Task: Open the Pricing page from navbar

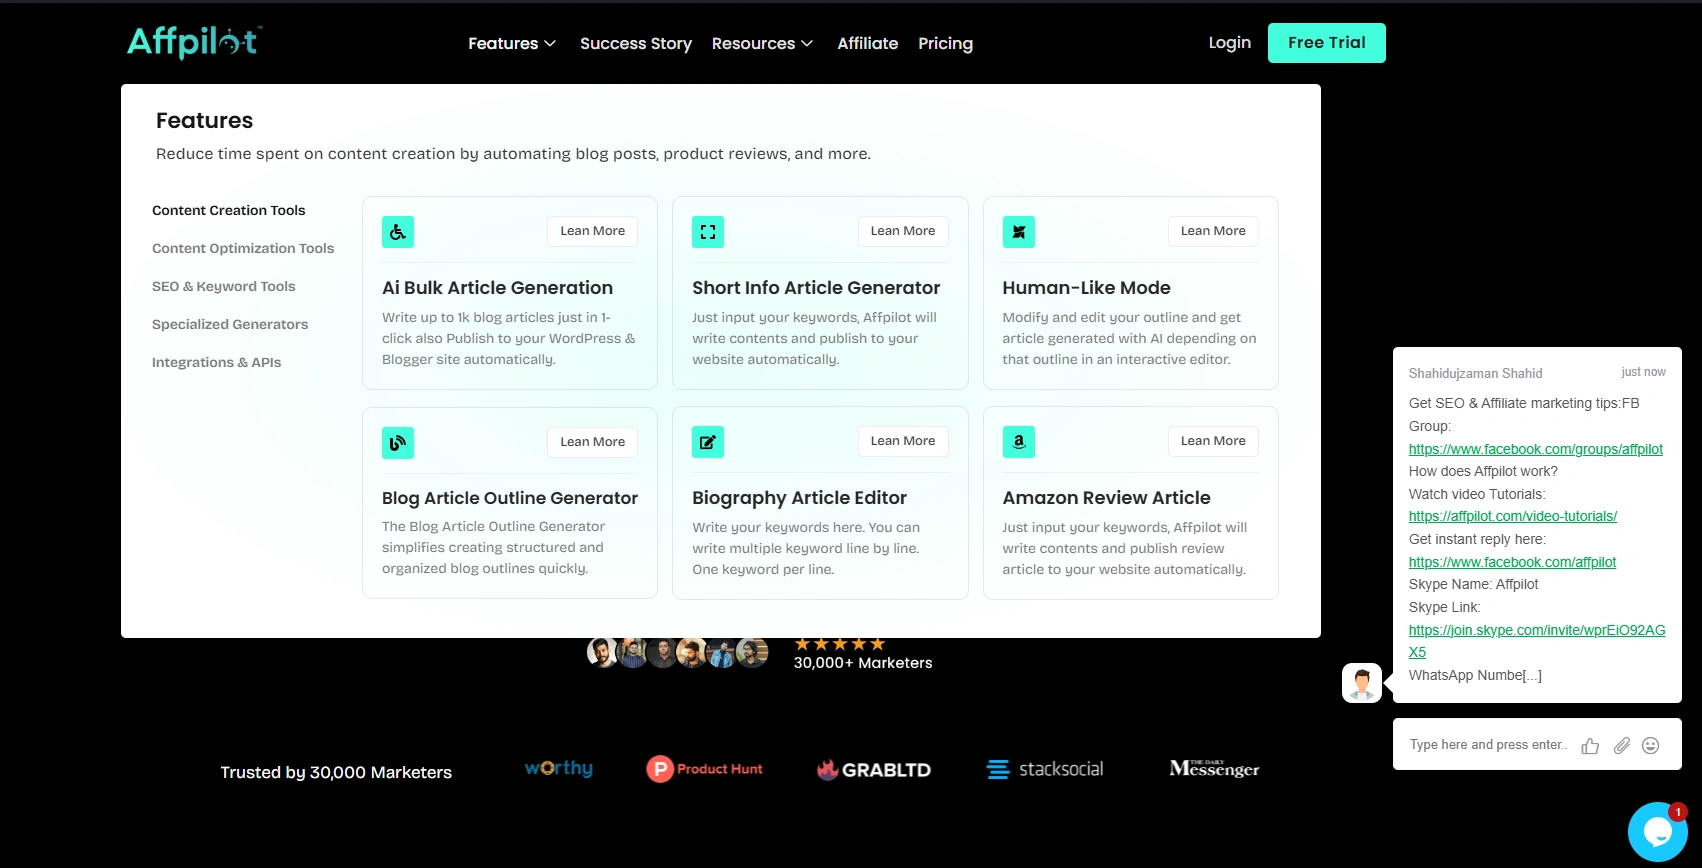Action: pos(945,44)
